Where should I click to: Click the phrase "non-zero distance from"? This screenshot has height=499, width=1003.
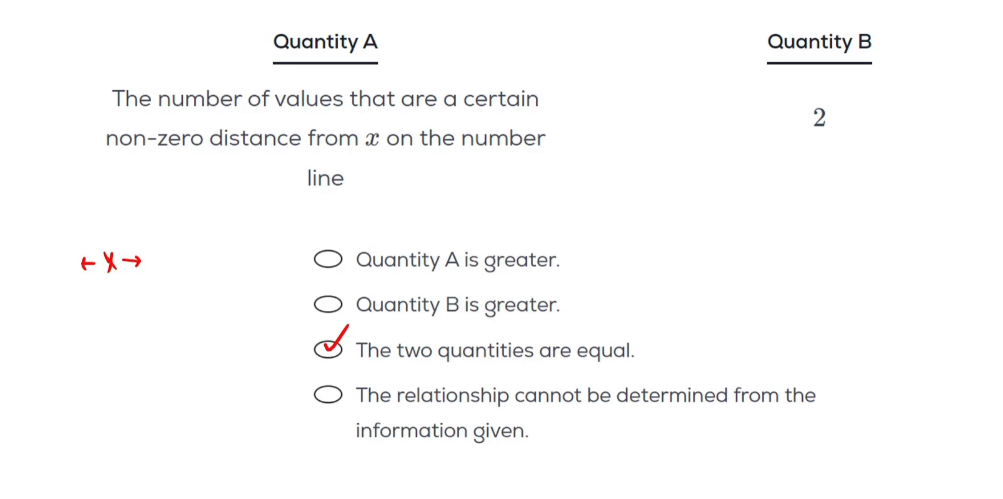[232, 139]
